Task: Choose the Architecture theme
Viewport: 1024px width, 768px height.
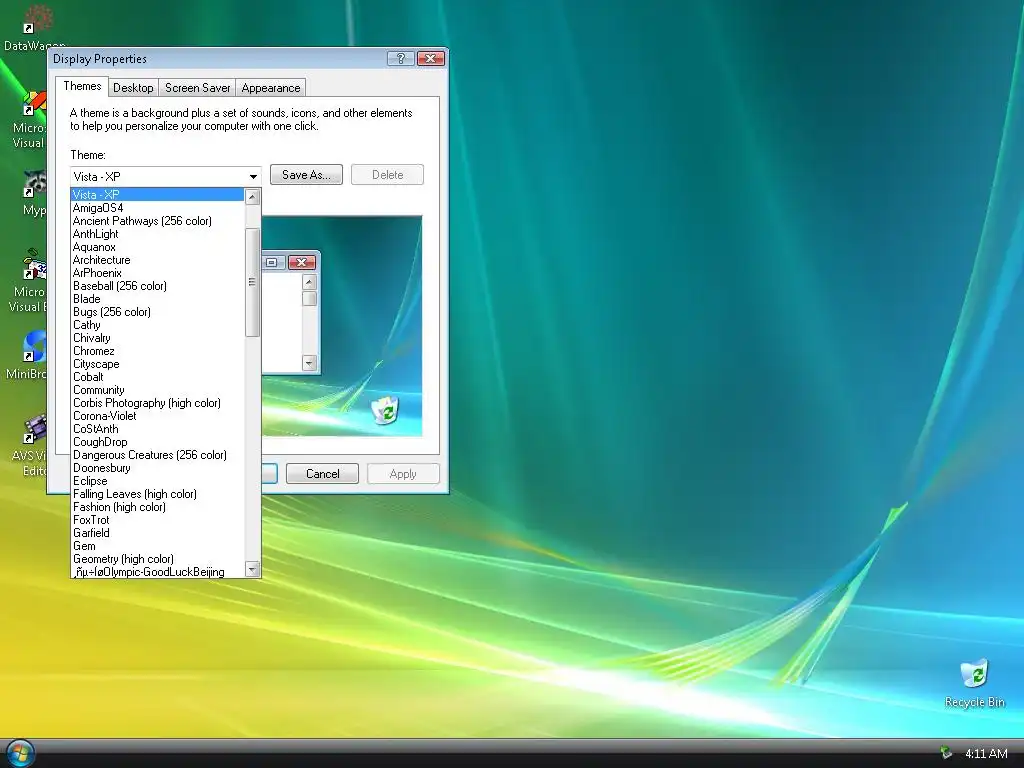Action: (x=157, y=260)
